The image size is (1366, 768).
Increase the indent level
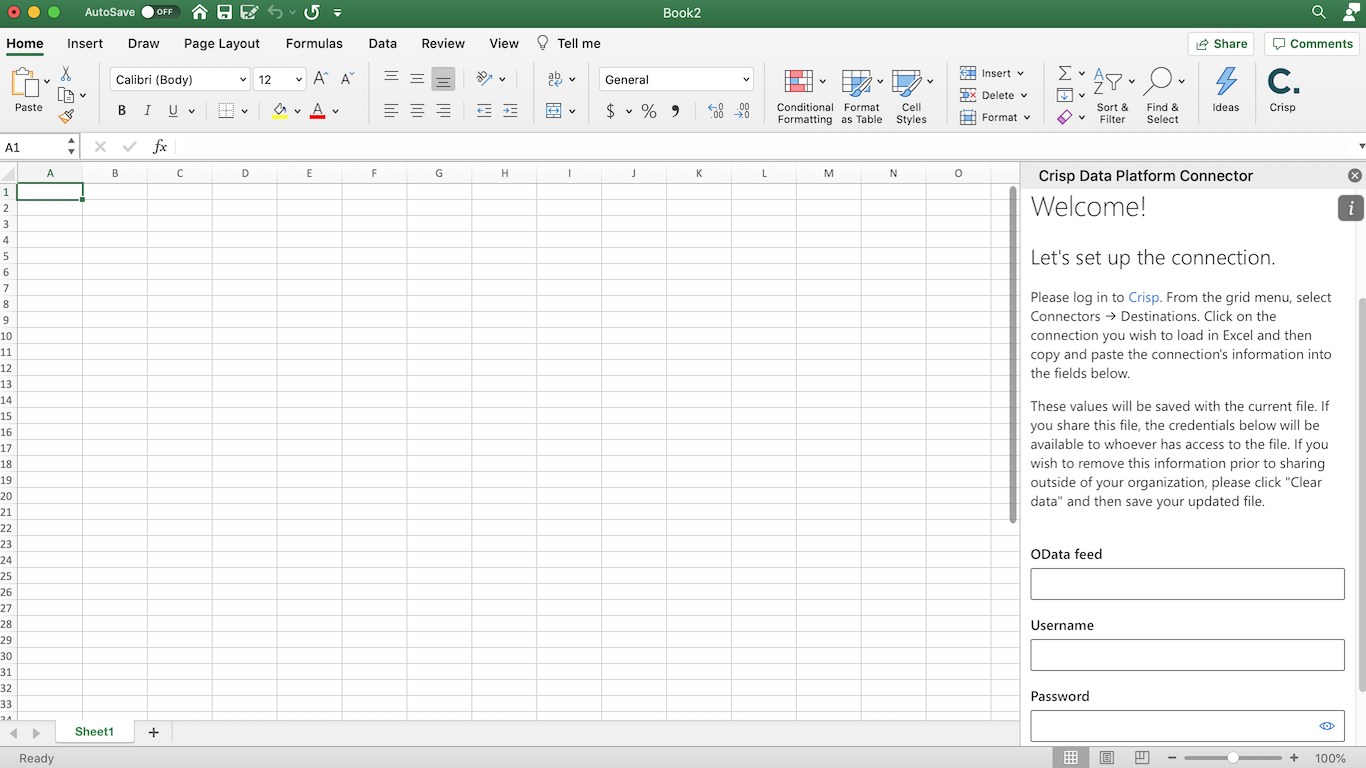pyautogui.click(x=510, y=111)
